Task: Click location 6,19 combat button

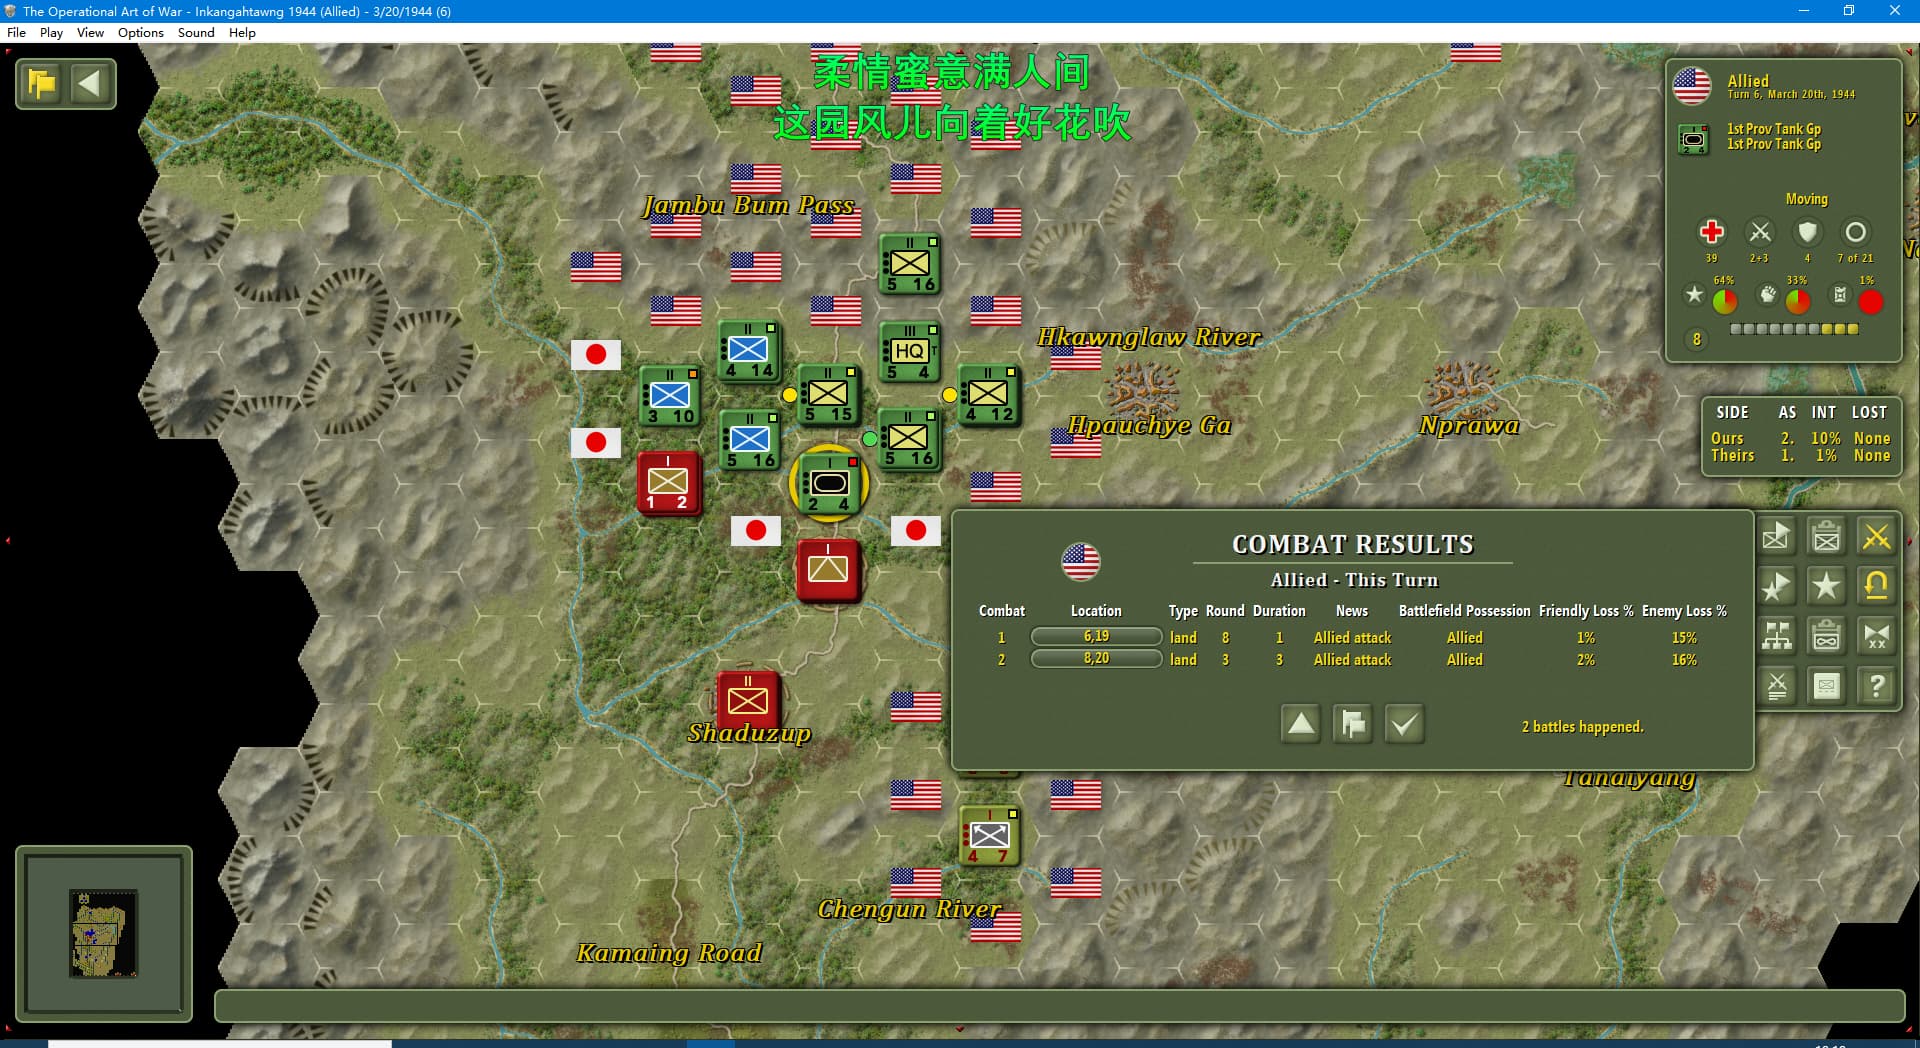Action: click(x=1096, y=636)
